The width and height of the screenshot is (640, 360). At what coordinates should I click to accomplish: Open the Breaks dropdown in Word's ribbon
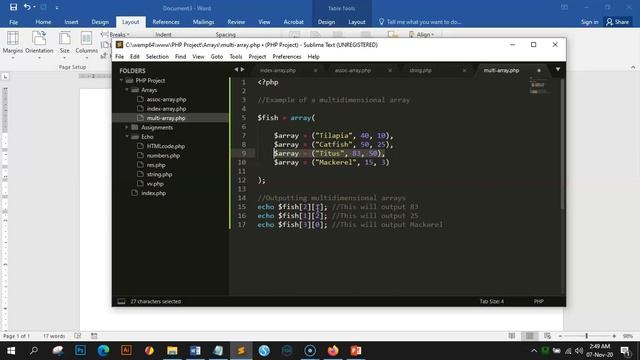click(x=116, y=35)
